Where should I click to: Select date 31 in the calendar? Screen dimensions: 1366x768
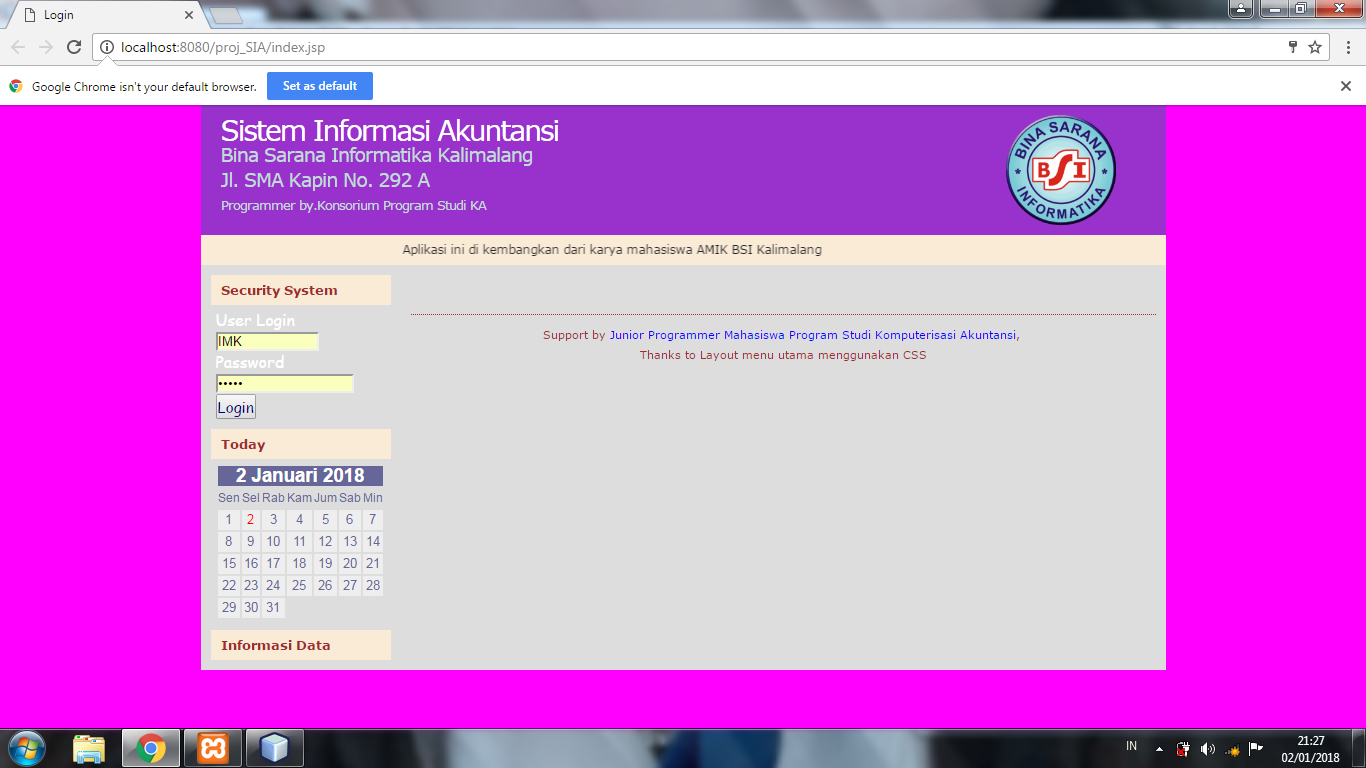pos(273,608)
